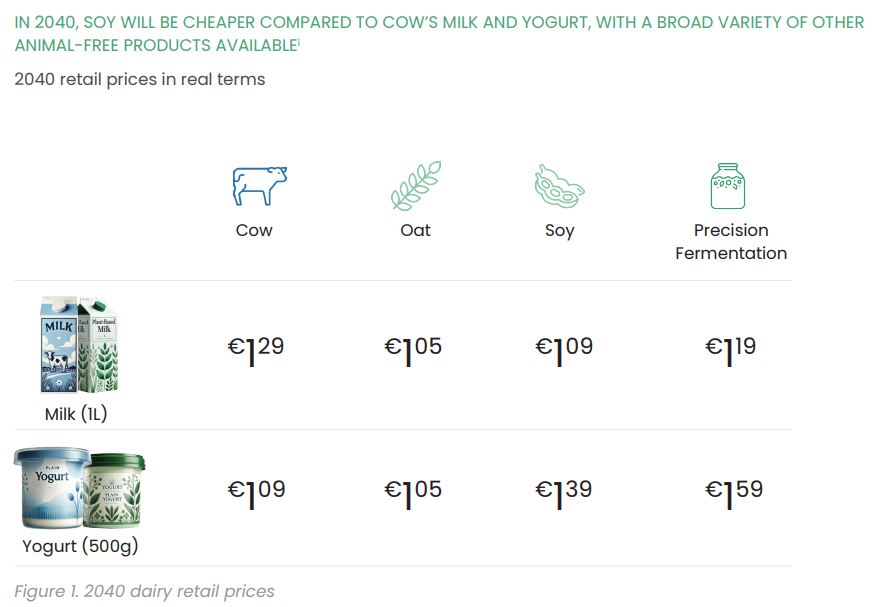
Task: Click the precision fermentation jar icon
Action: click(x=728, y=186)
